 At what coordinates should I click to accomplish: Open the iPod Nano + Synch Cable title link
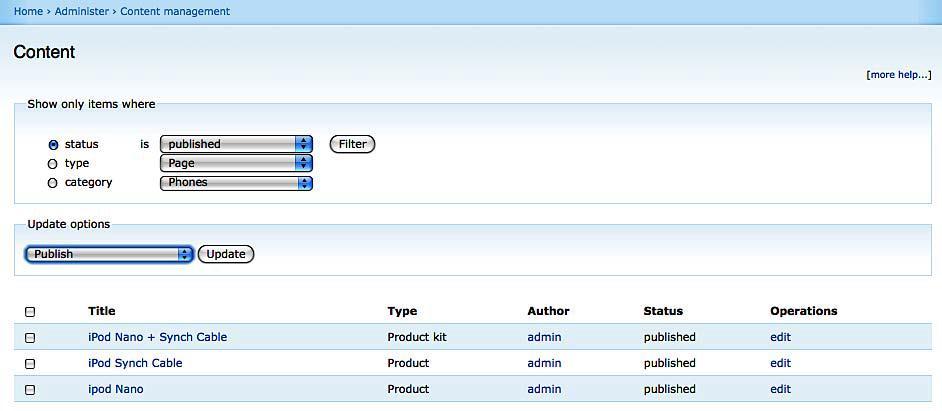pos(157,337)
